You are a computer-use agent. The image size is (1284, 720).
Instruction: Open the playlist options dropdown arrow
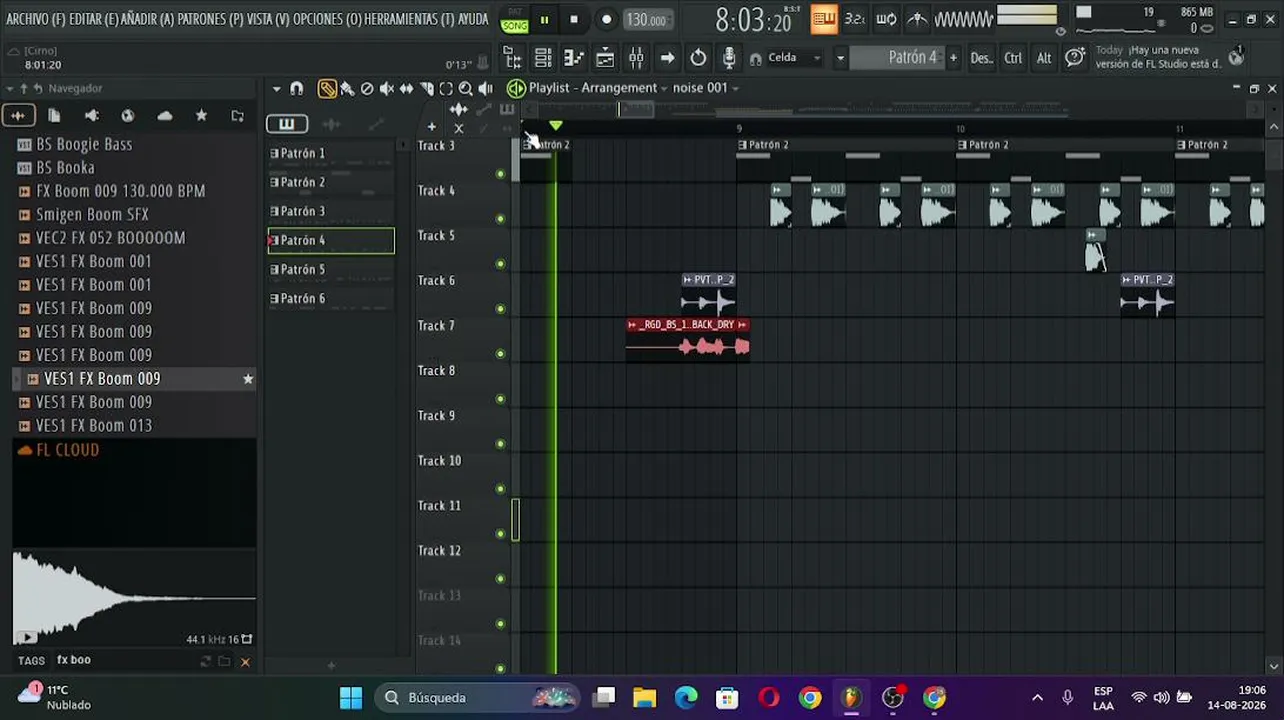277,89
